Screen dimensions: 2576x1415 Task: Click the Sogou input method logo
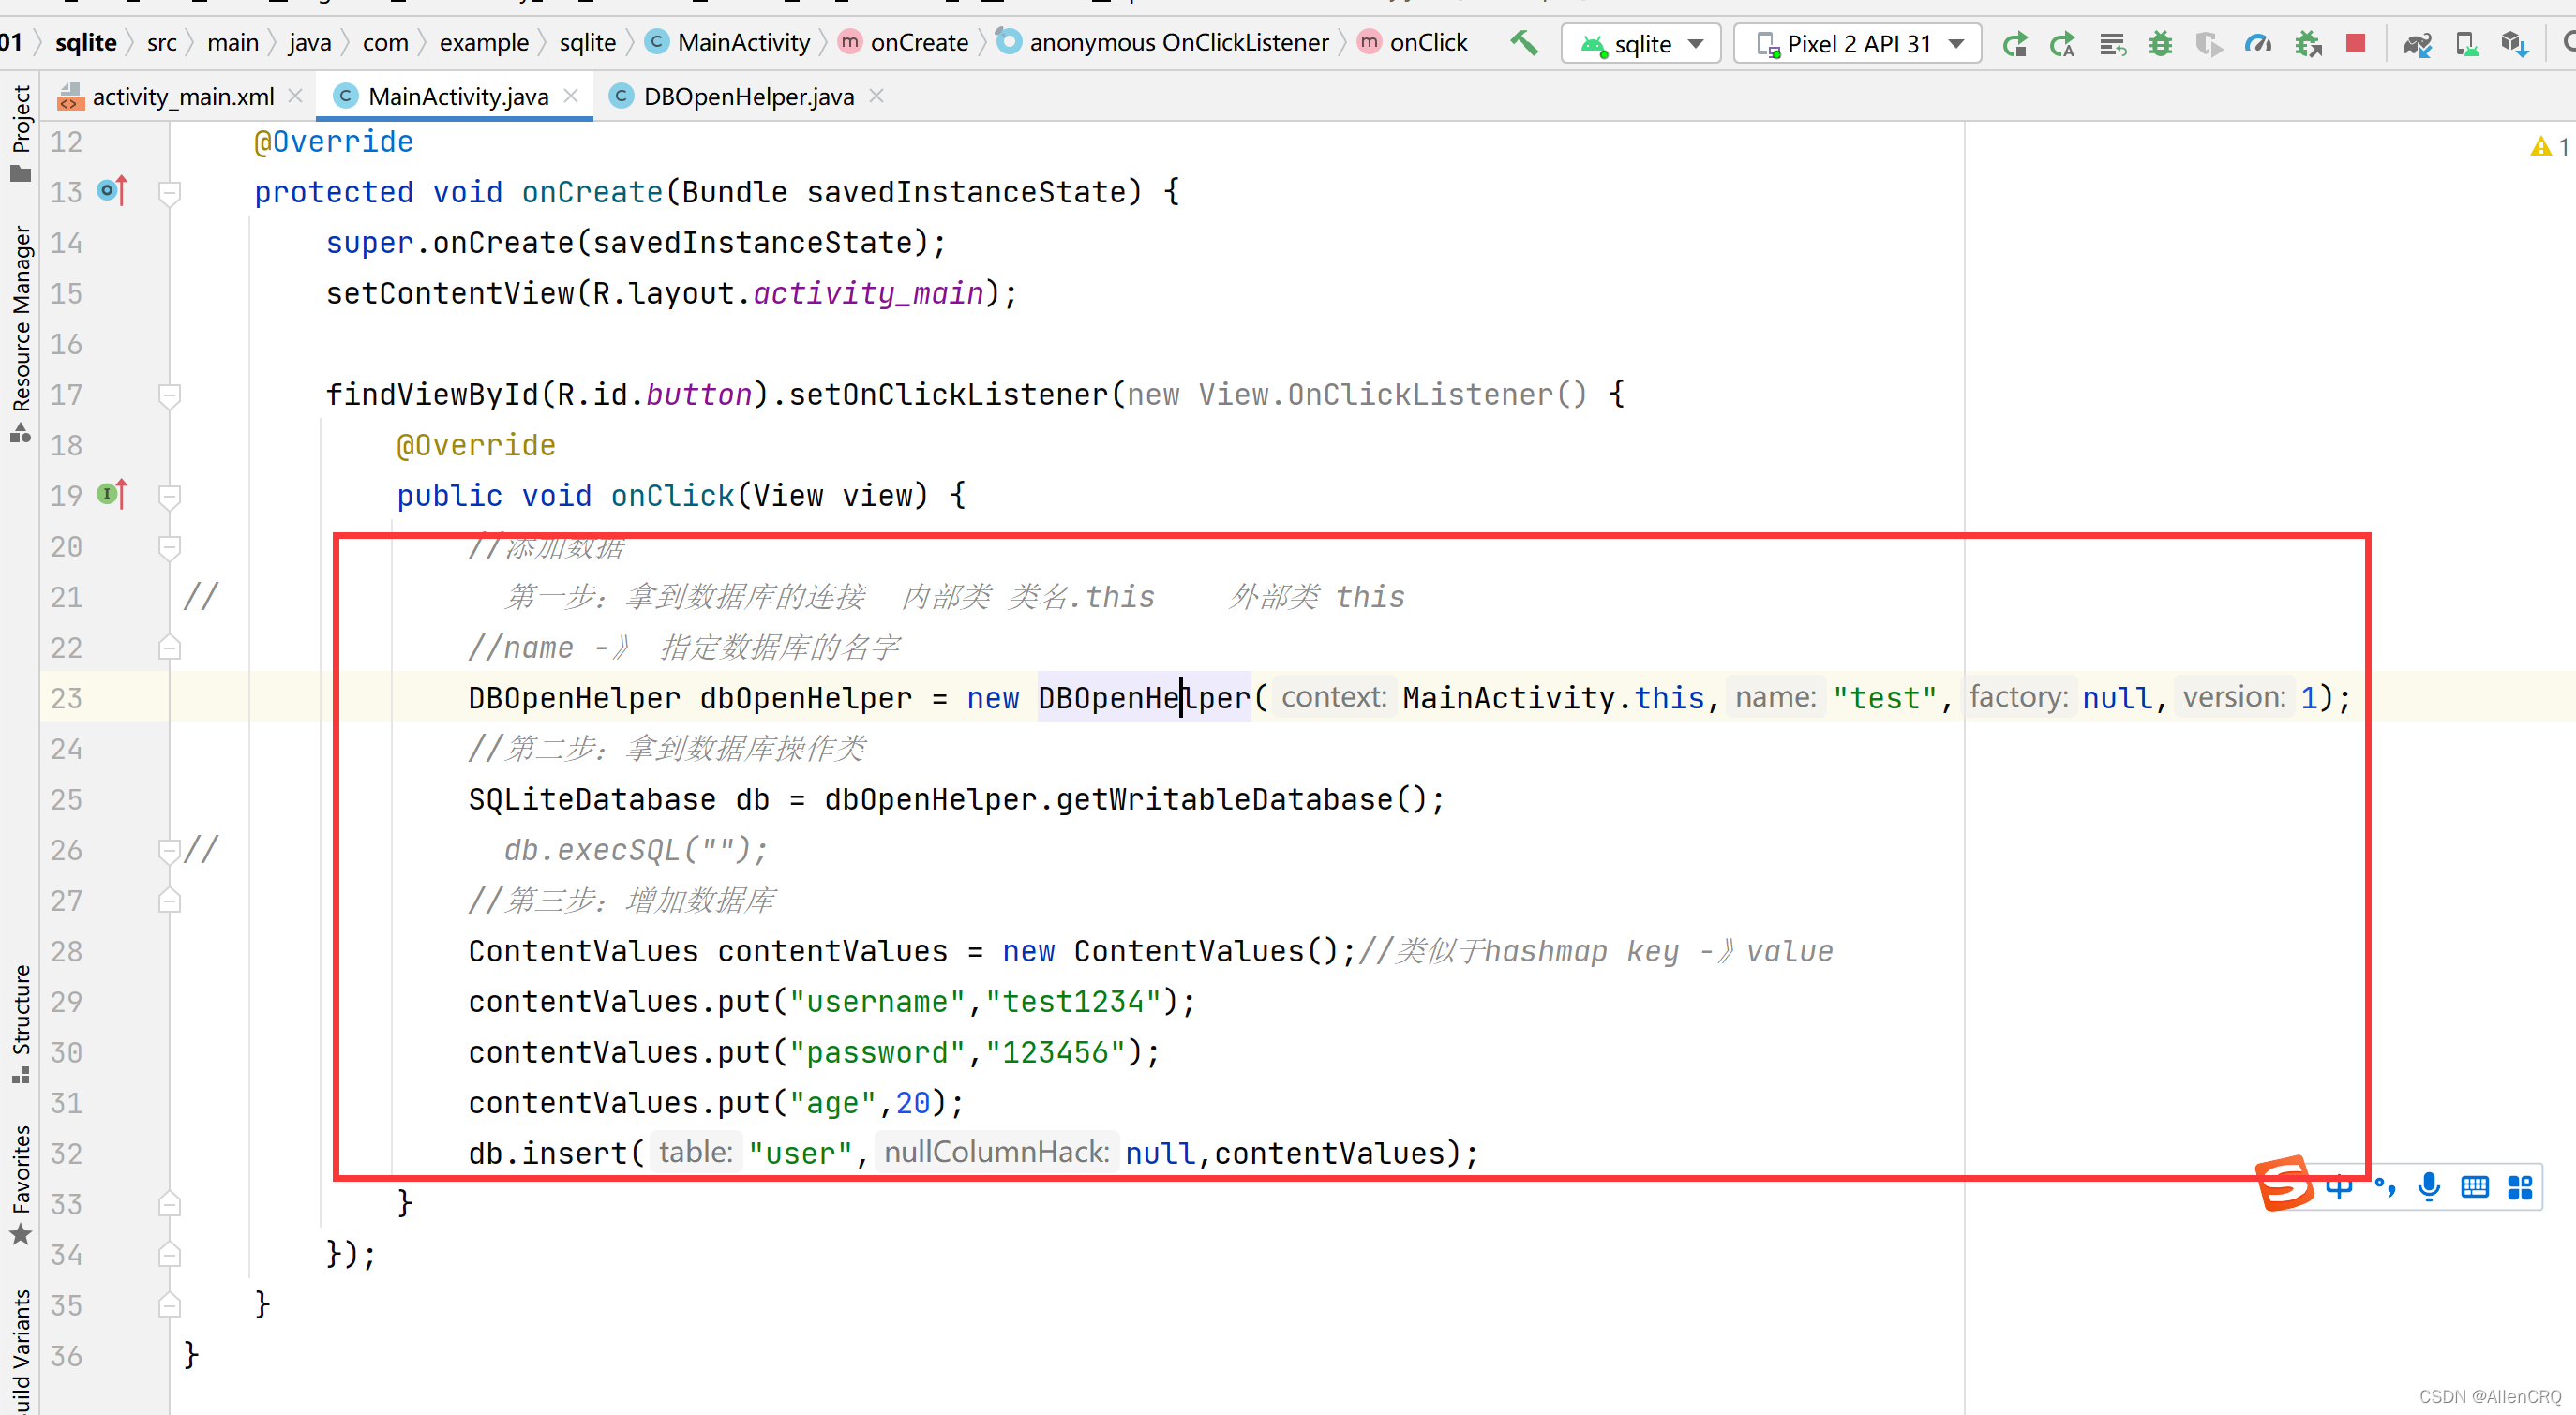point(2284,1184)
